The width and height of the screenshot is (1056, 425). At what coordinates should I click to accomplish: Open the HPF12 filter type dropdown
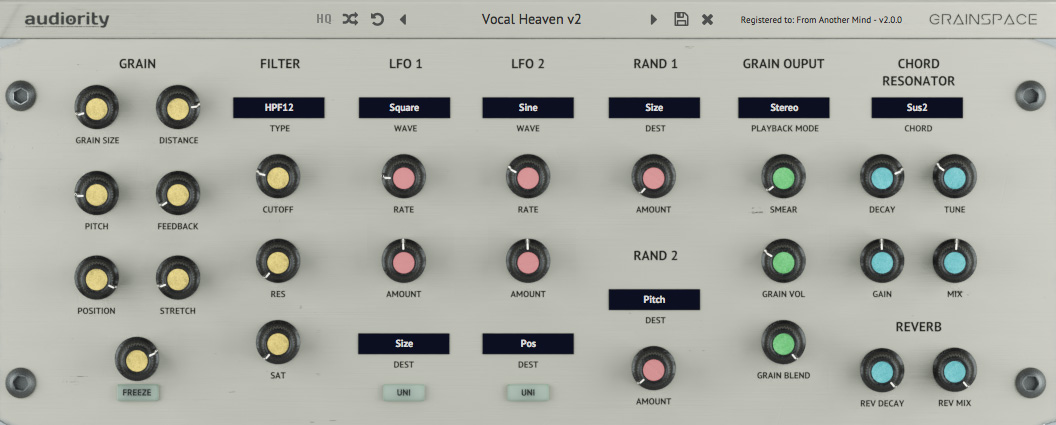pos(279,108)
